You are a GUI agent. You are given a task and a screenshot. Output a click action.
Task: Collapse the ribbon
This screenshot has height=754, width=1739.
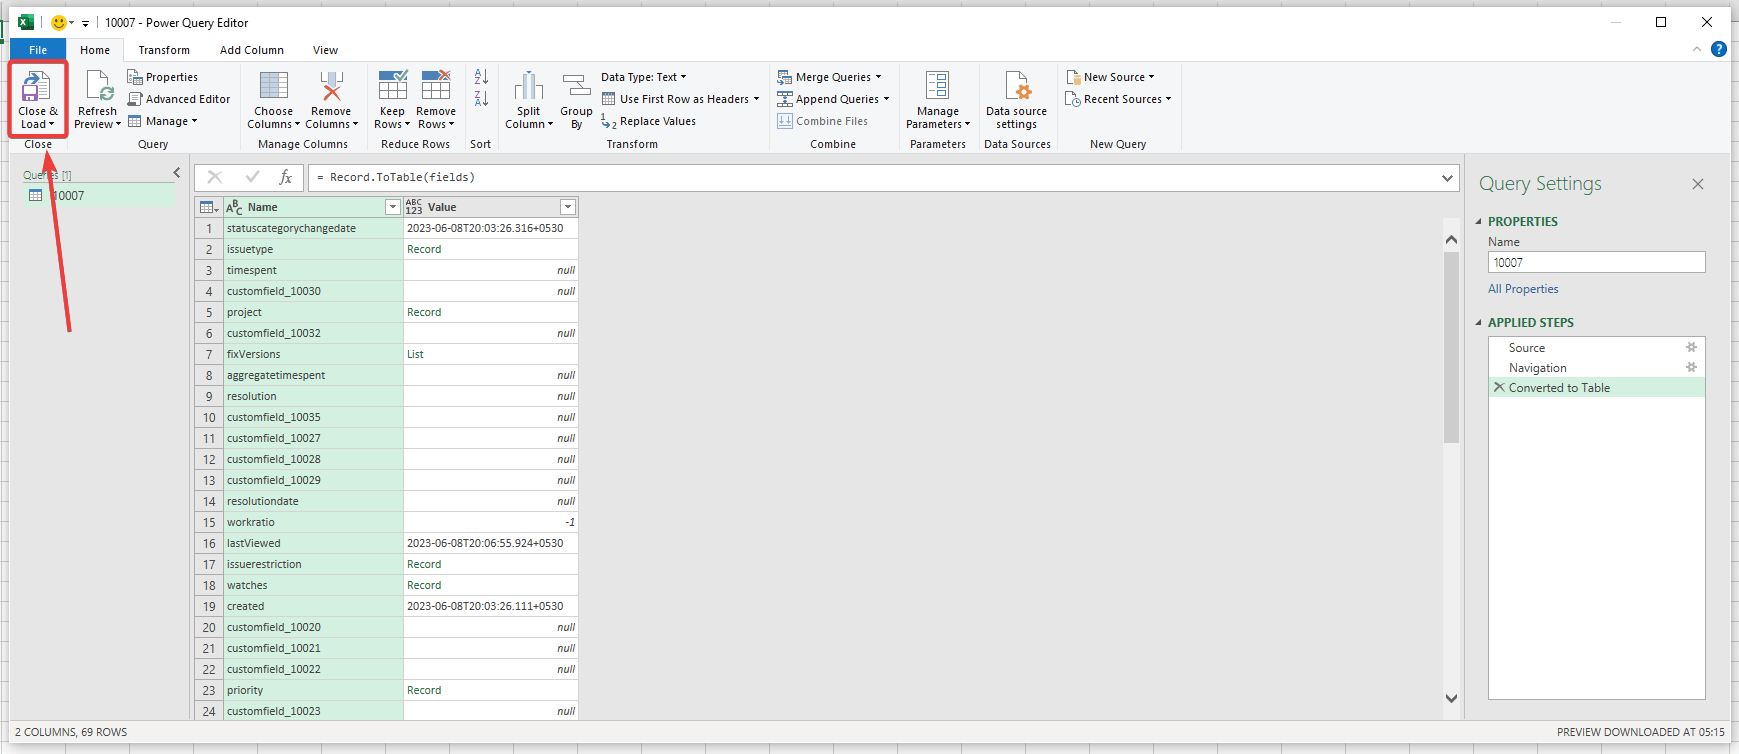(1696, 49)
